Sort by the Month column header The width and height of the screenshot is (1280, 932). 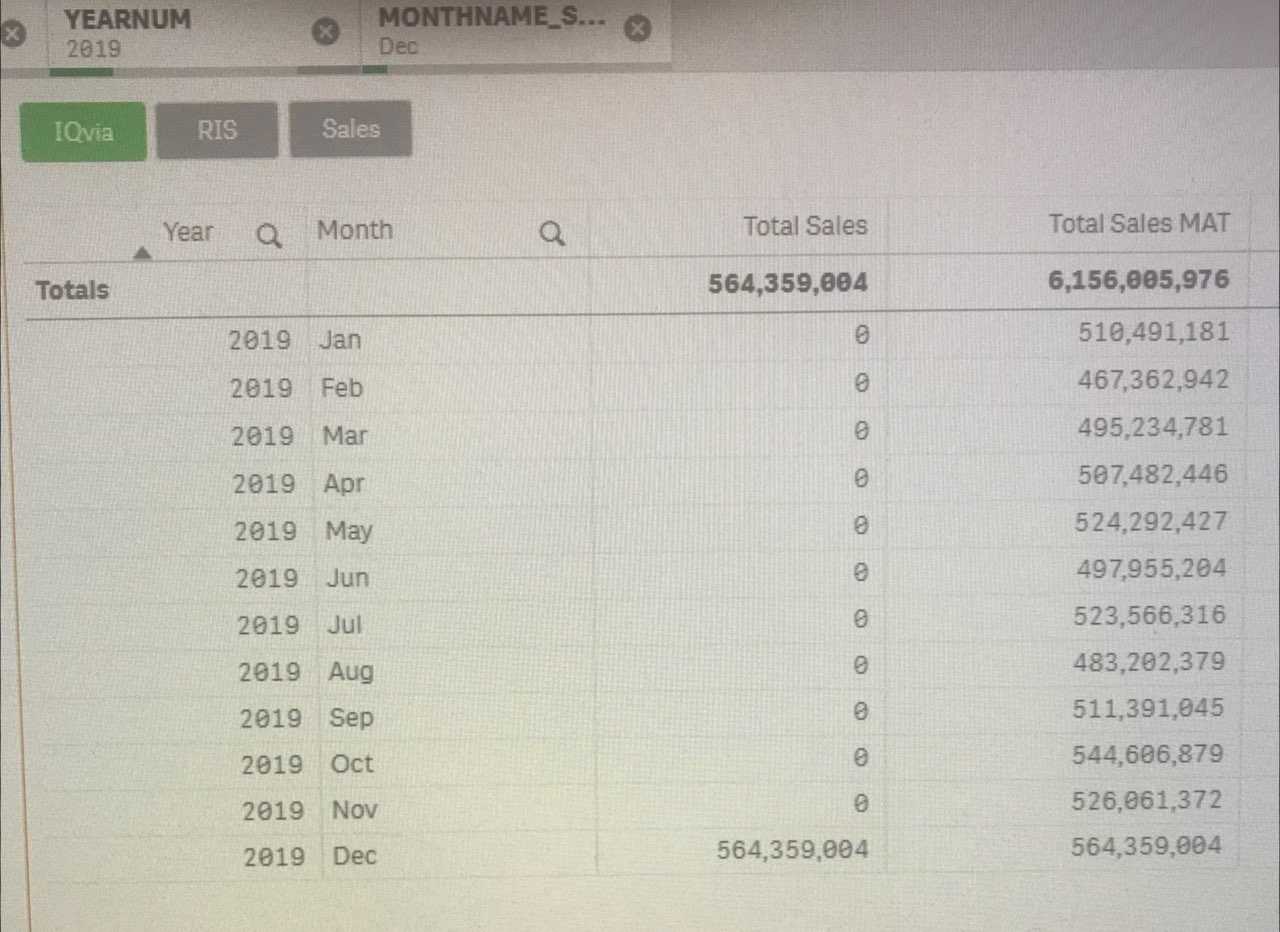click(x=355, y=230)
